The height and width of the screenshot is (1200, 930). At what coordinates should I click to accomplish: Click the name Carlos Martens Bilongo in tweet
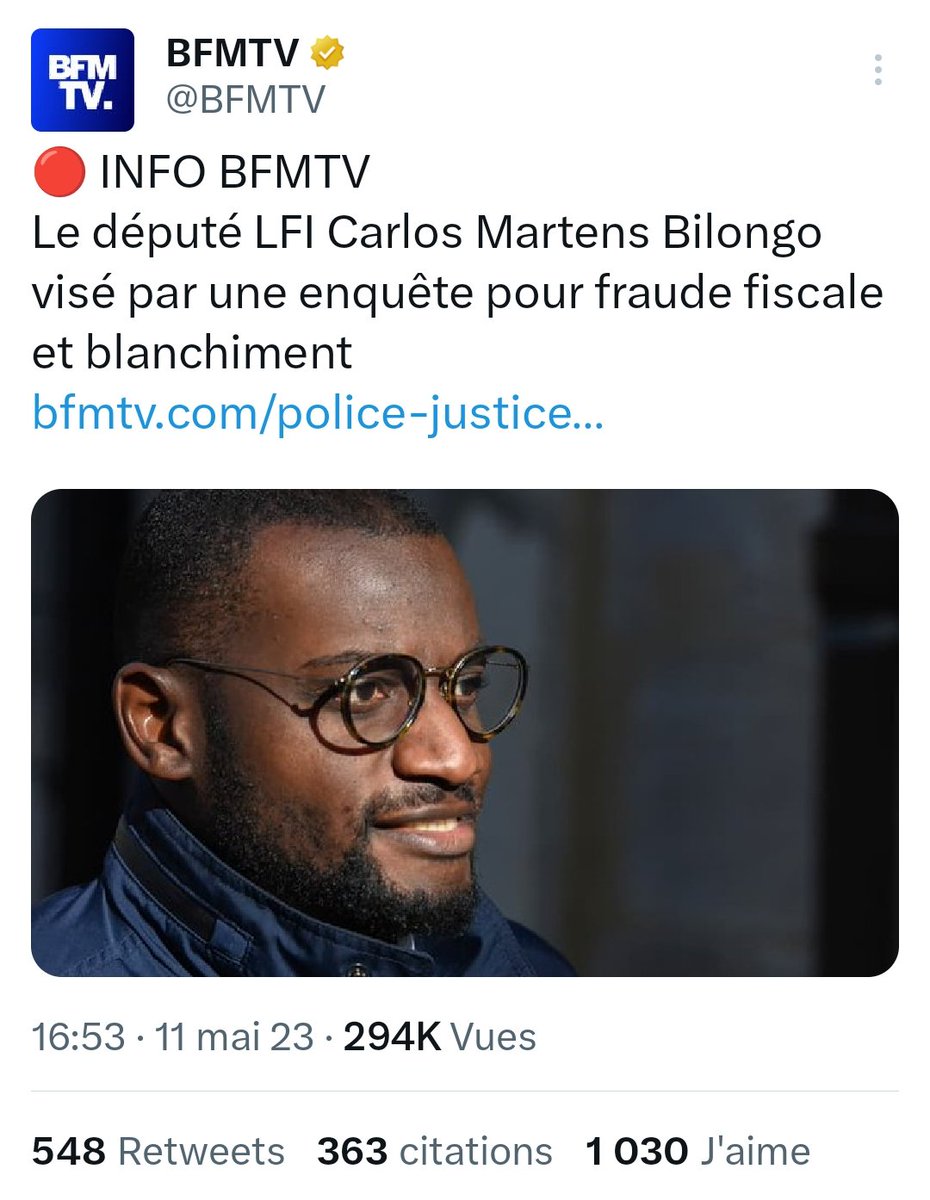click(x=575, y=233)
